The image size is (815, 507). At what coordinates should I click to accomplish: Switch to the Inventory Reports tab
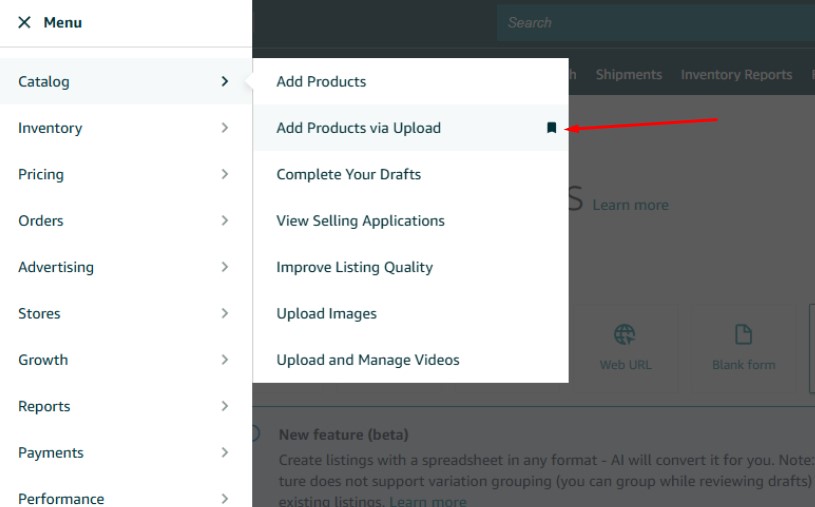click(x=737, y=74)
